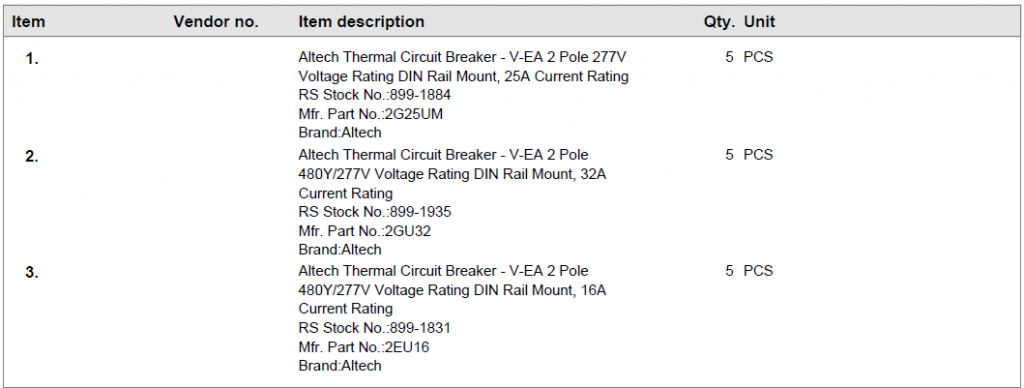Image resolution: width=1024 pixels, height=388 pixels.
Task: Click the Vendor no. column header
Action: 216,22
